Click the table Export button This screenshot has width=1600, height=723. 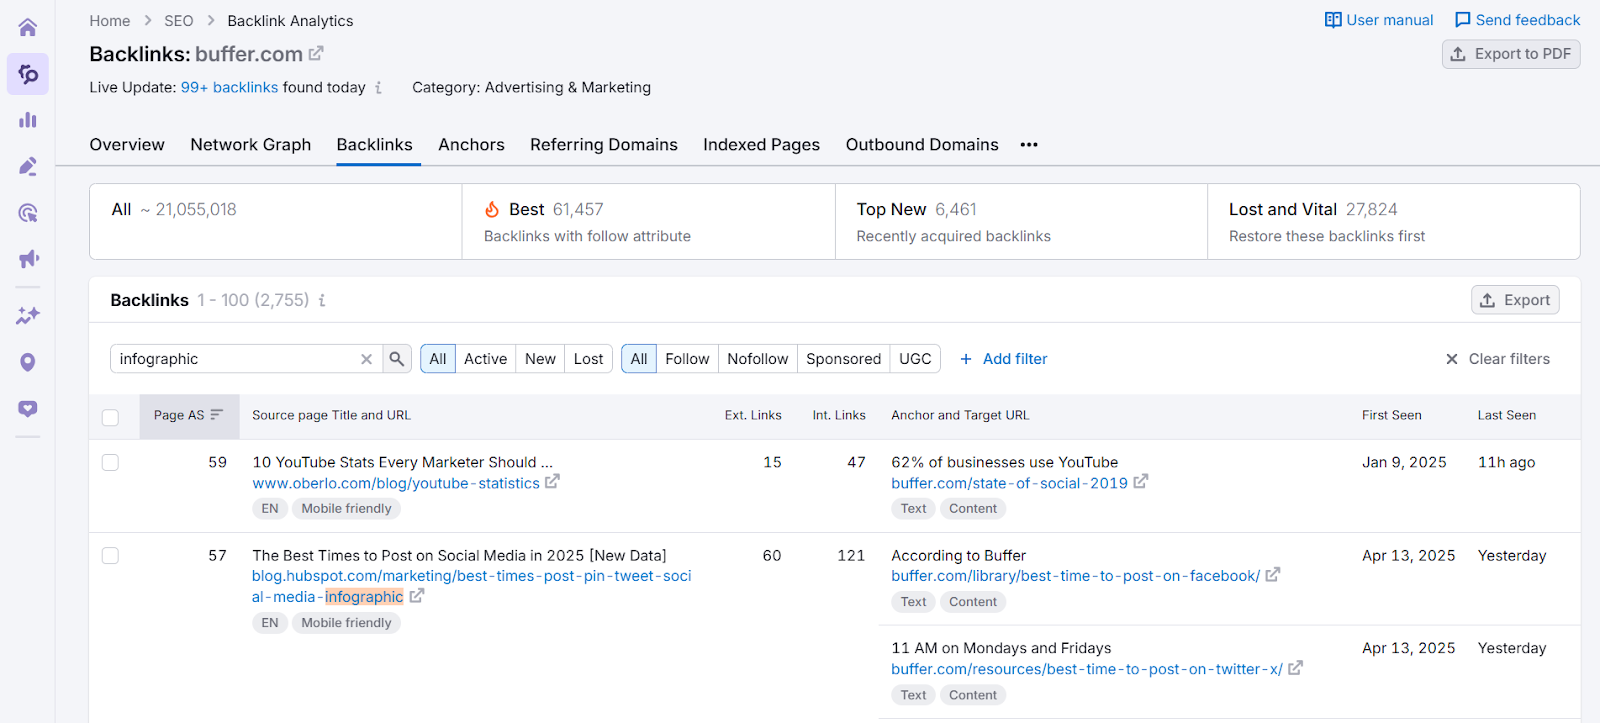point(1515,300)
